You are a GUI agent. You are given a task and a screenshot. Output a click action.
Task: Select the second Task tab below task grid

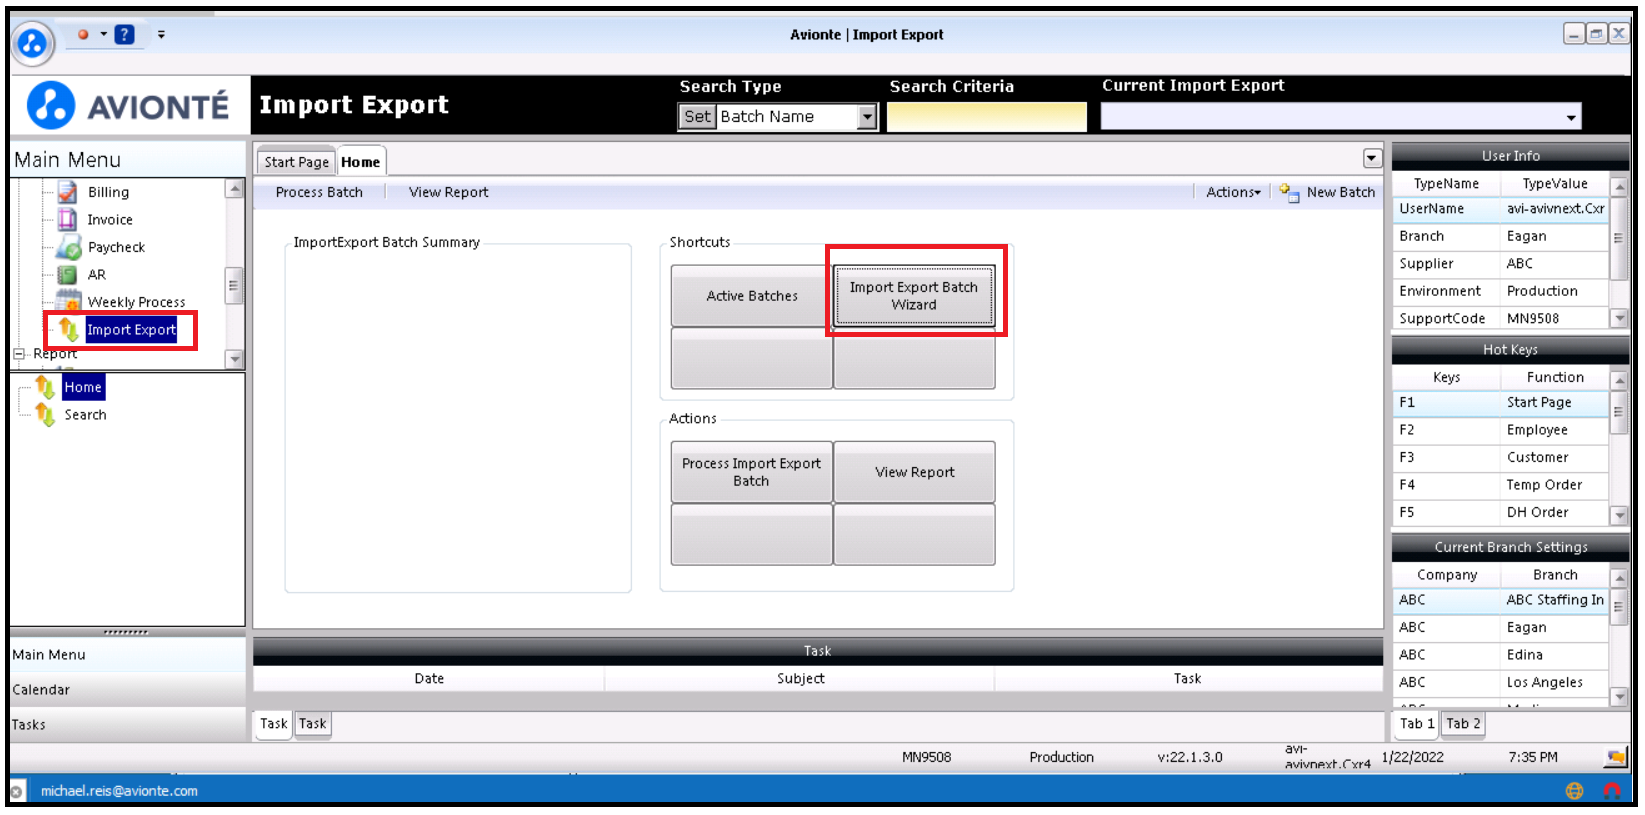pyautogui.click(x=312, y=724)
